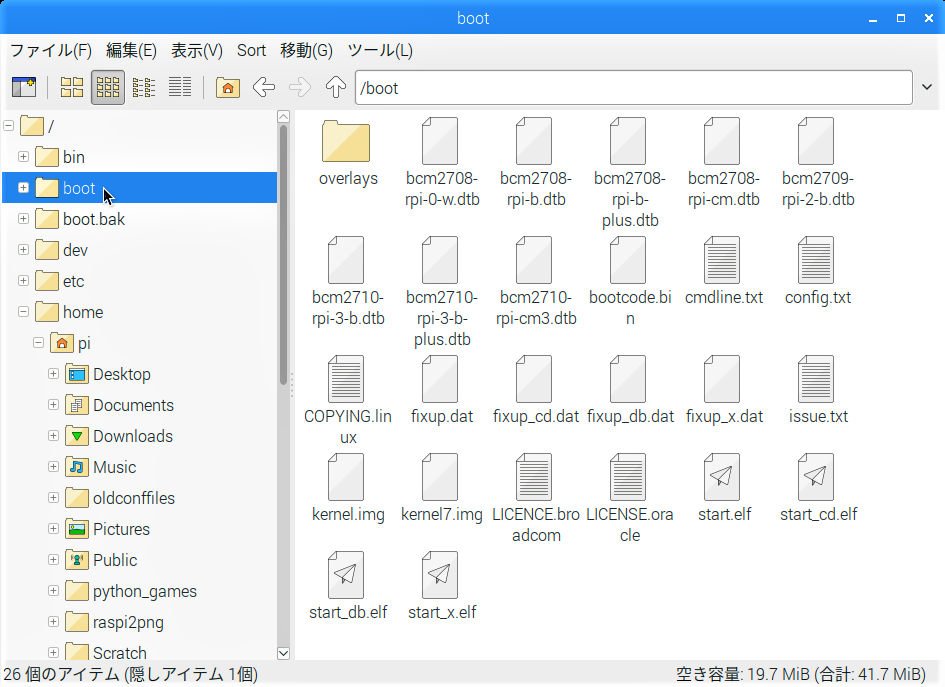Image resolution: width=945 pixels, height=687 pixels.
Task: Select bcm2710-rpi-3-b-plus.dtb file
Action: pyautogui.click(x=440, y=260)
